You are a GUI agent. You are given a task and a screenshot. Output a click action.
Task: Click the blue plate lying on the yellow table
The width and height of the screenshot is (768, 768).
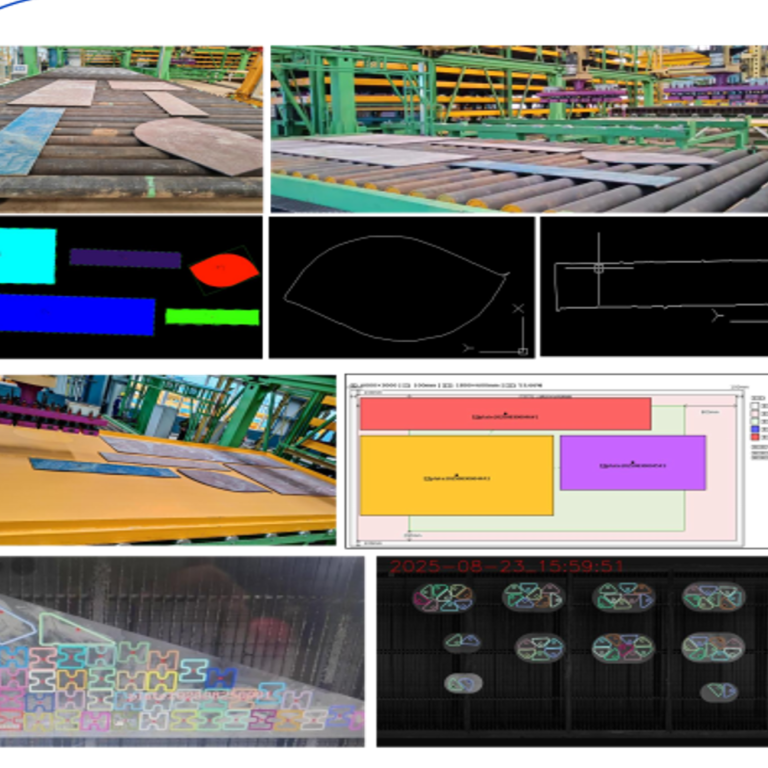point(104,468)
